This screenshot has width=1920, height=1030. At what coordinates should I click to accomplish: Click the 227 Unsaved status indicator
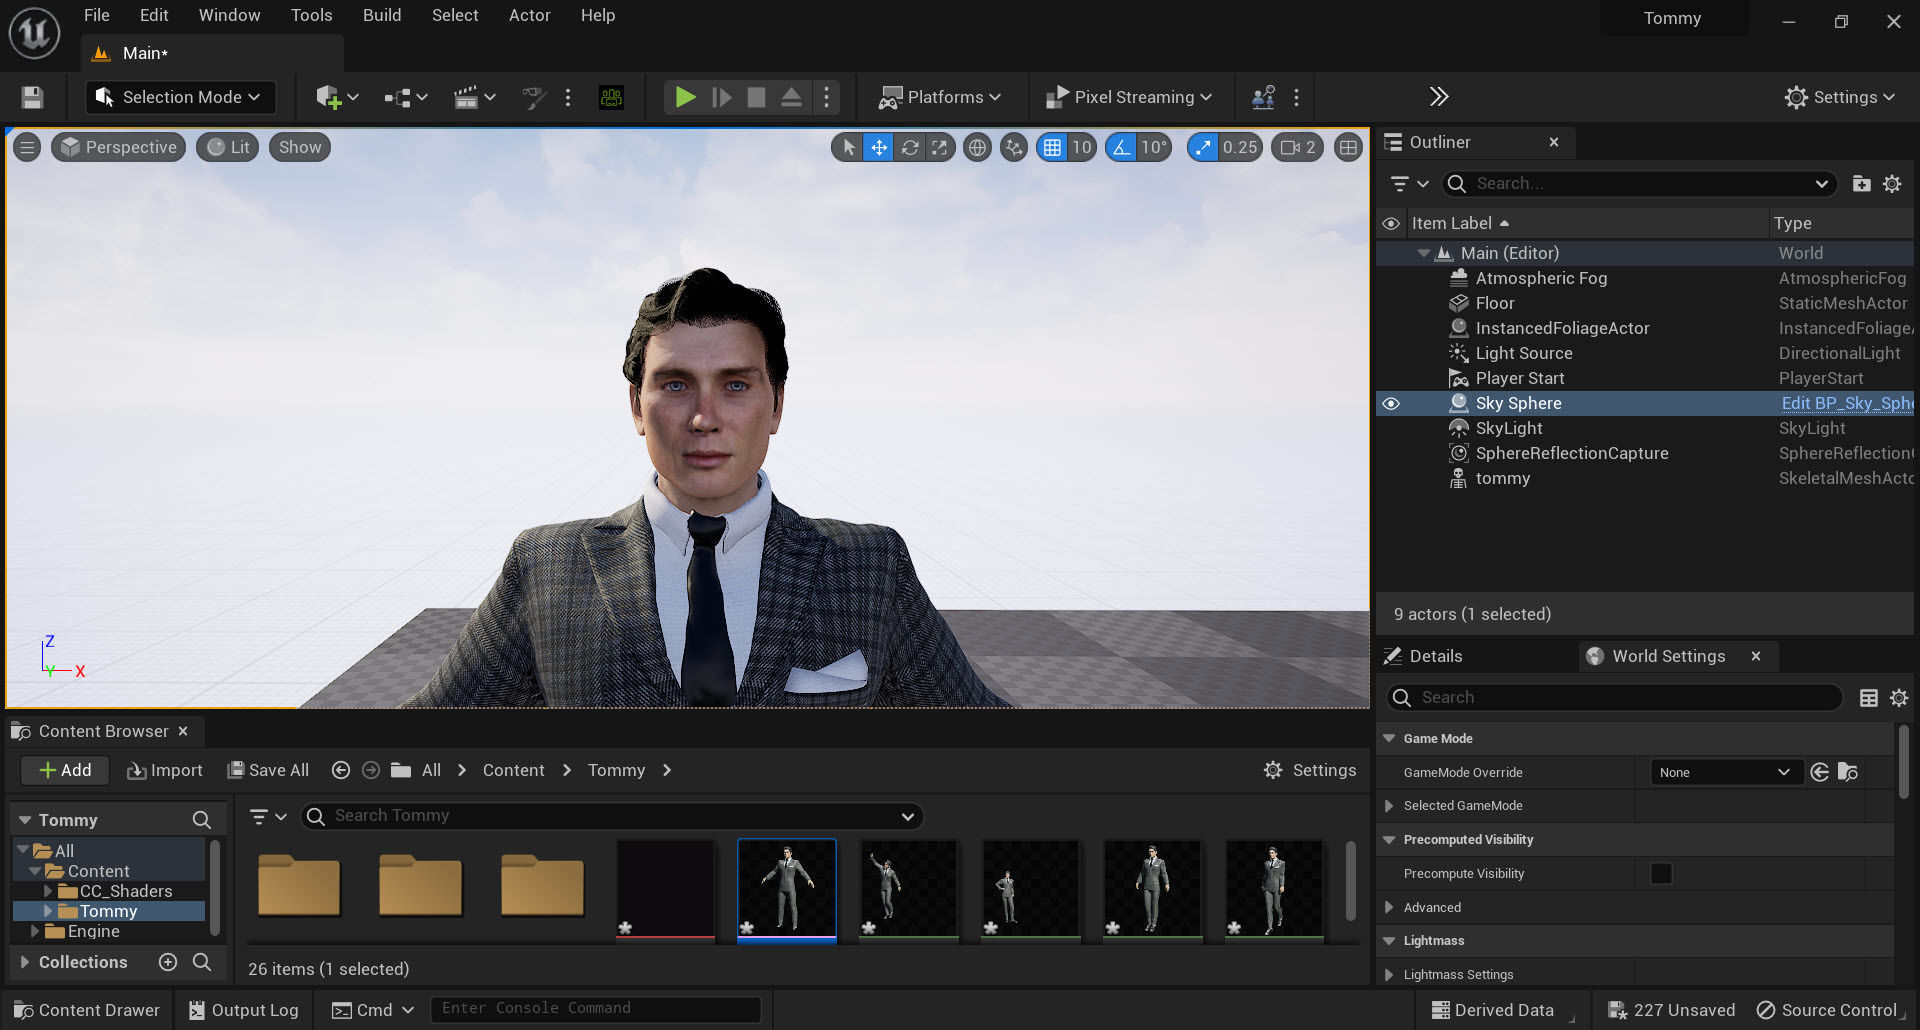(x=1672, y=1010)
